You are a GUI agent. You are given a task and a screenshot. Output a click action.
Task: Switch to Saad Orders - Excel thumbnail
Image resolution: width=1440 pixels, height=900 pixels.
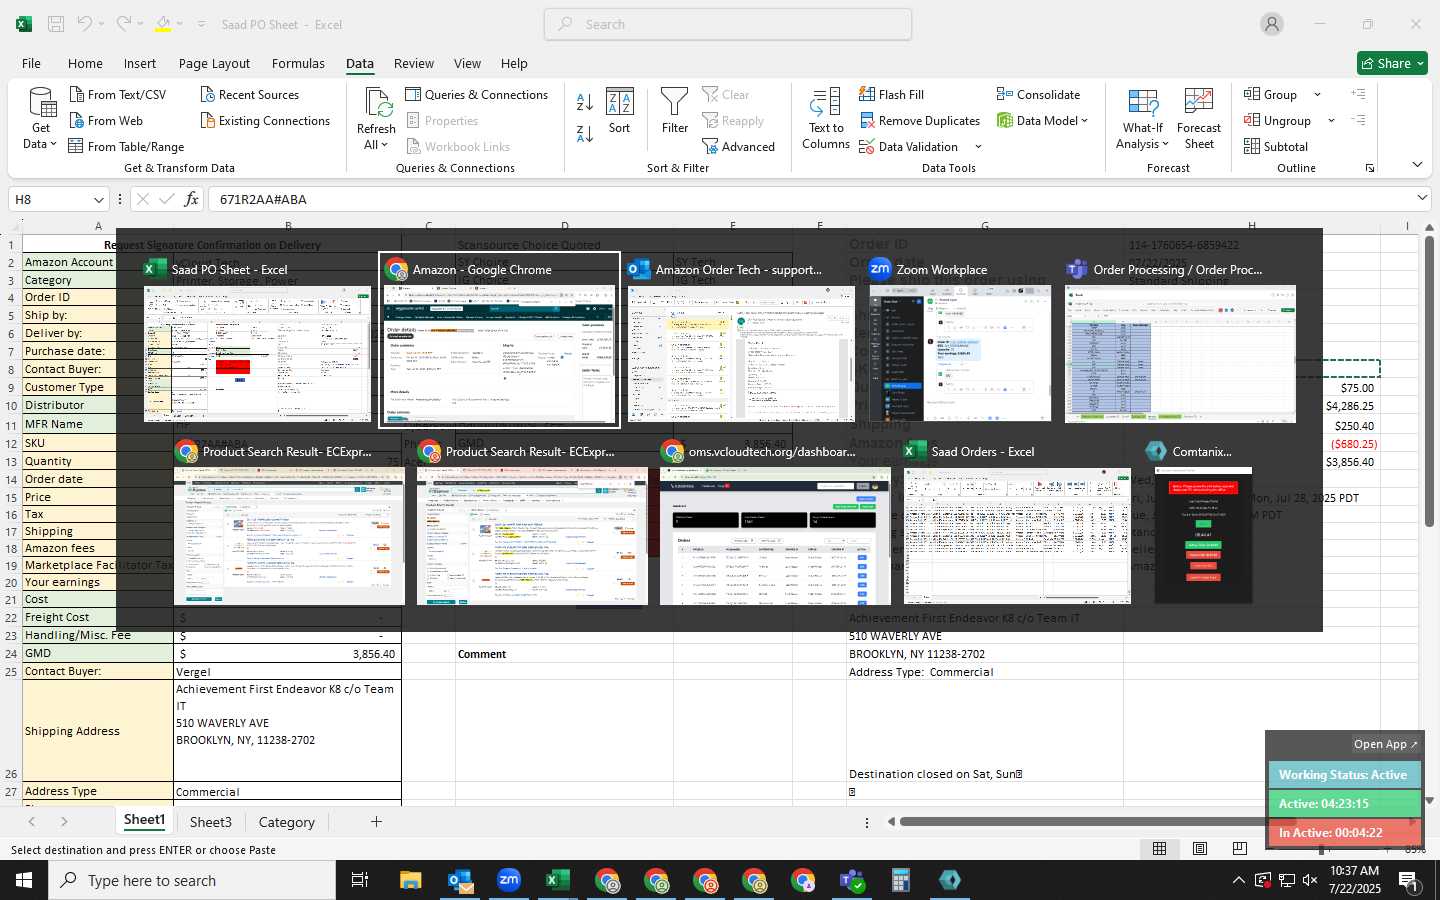coord(1018,522)
